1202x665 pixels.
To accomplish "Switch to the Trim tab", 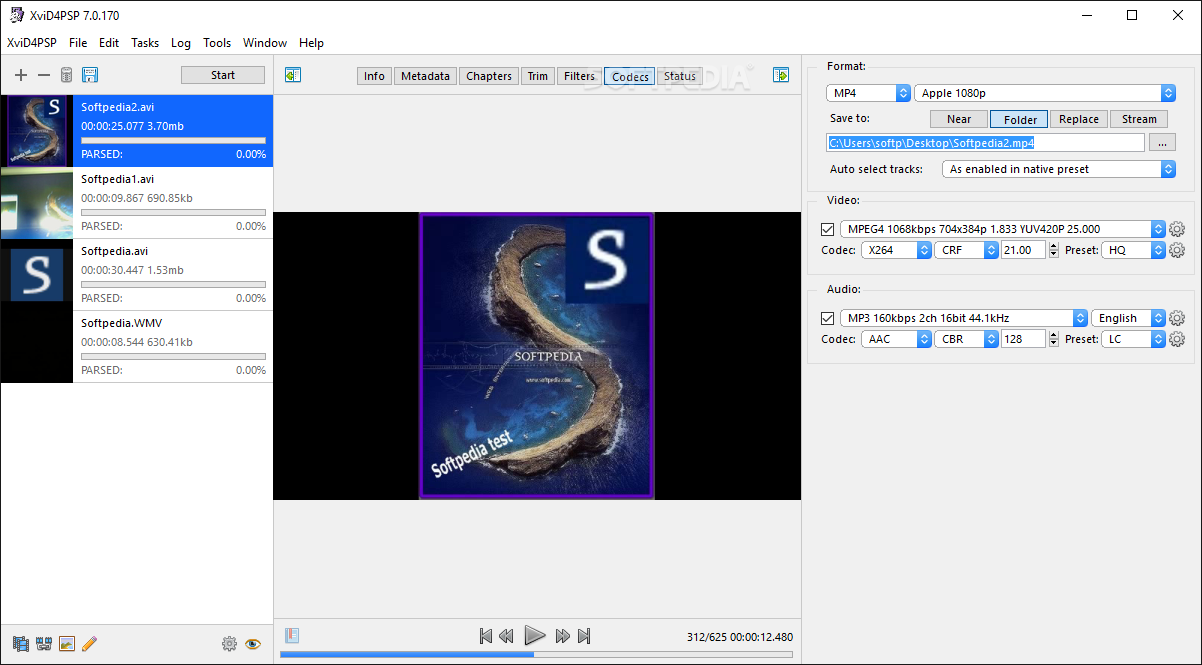I will point(538,76).
